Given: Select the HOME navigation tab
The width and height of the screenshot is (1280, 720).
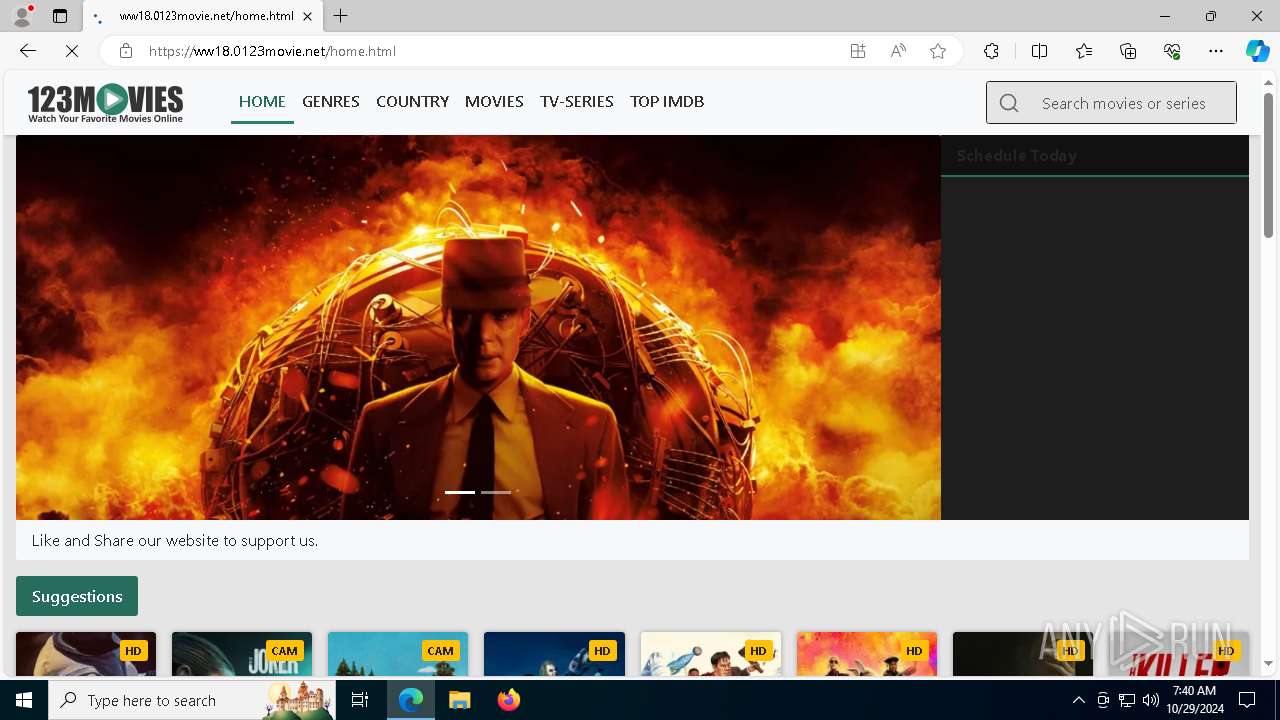Looking at the screenshot, I should 262,101.
